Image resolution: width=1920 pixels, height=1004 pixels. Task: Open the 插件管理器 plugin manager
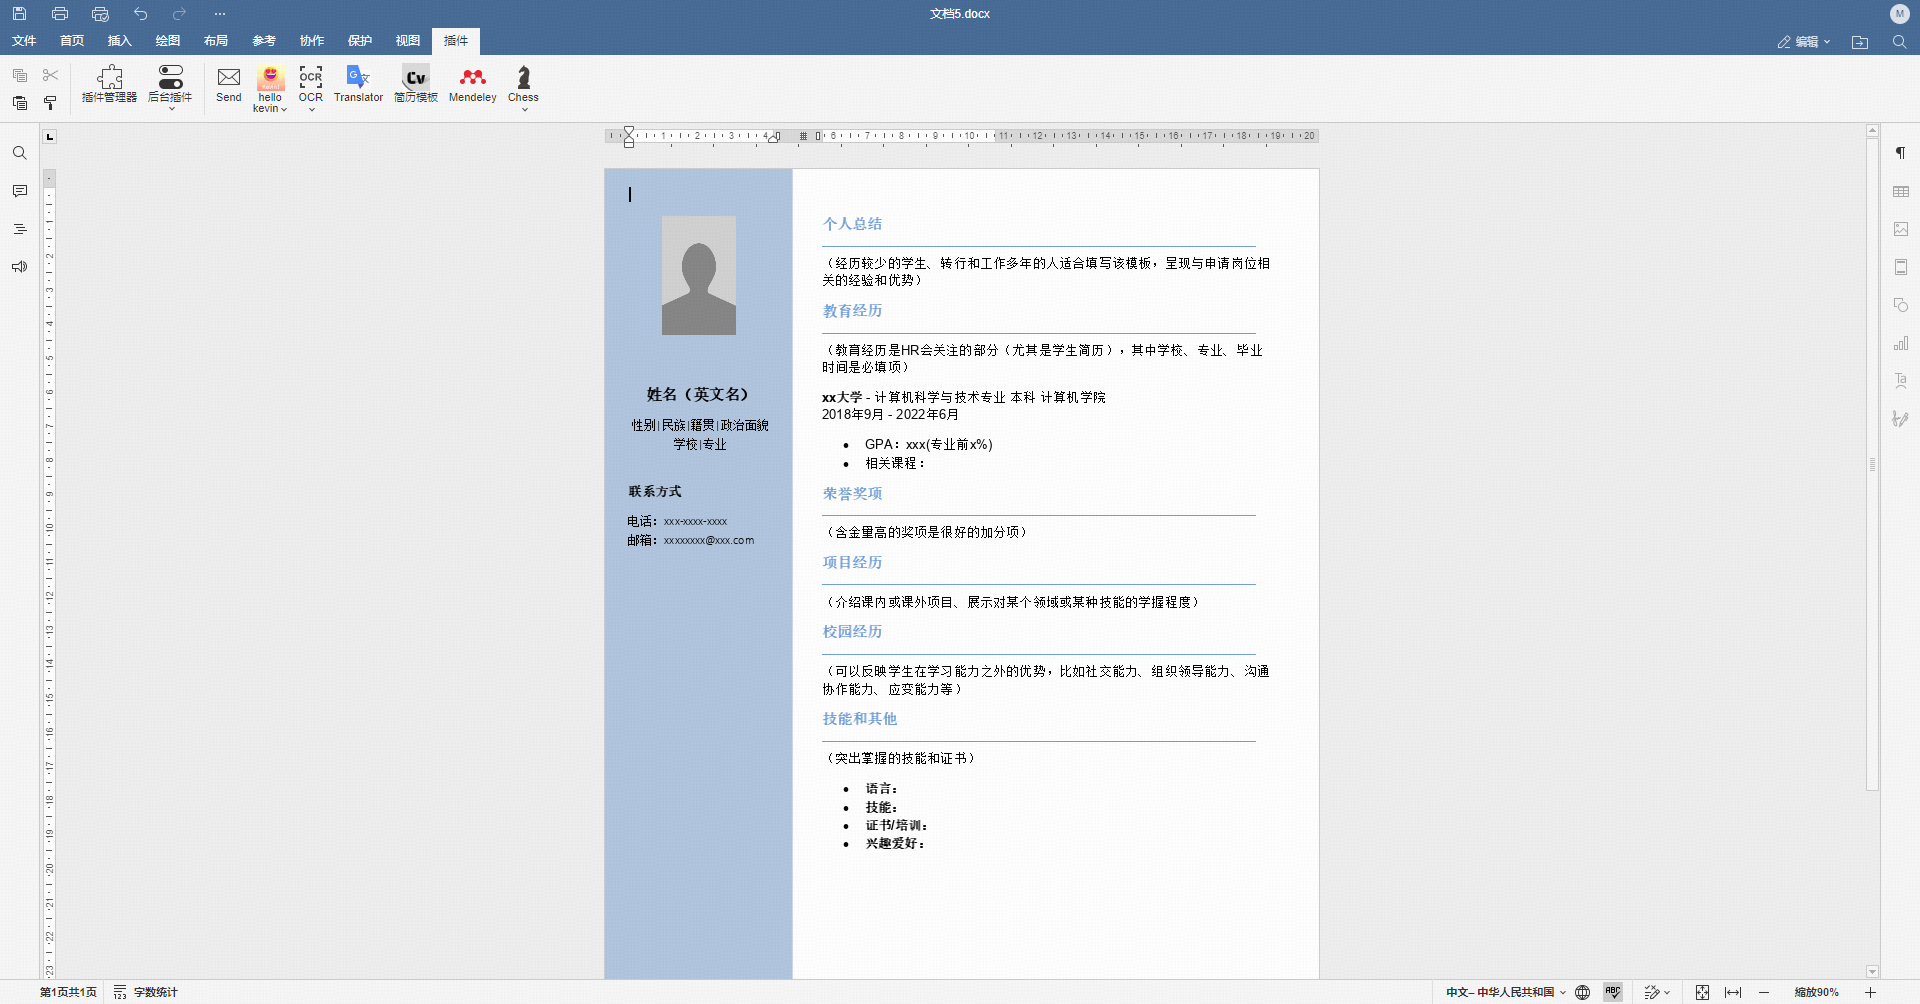pyautogui.click(x=110, y=84)
